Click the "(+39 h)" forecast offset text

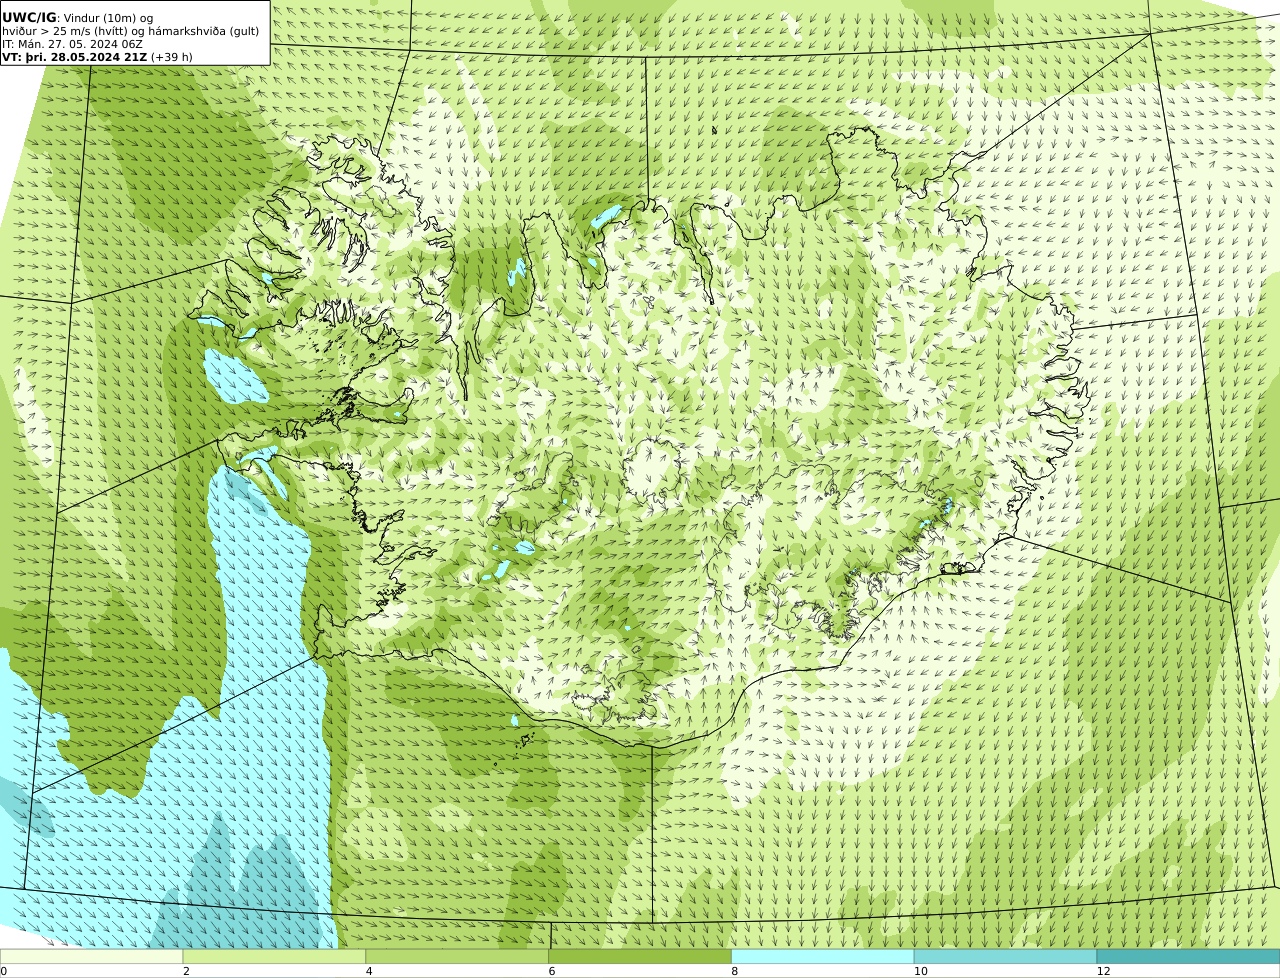click(172, 57)
